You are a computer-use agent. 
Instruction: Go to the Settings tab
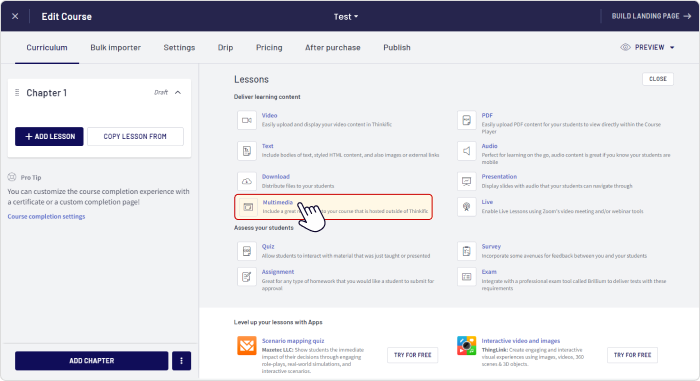coord(179,47)
